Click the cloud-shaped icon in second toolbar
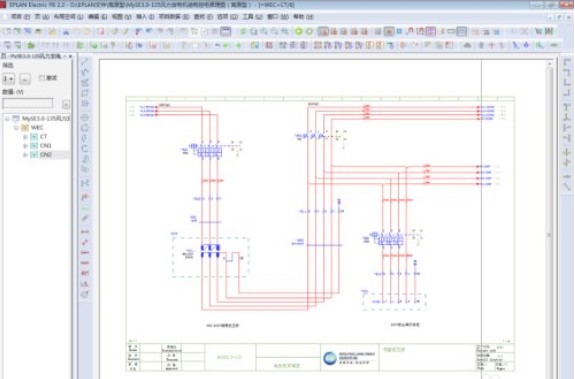The width and height of the screenshot is (575, 379). [467, 45]
